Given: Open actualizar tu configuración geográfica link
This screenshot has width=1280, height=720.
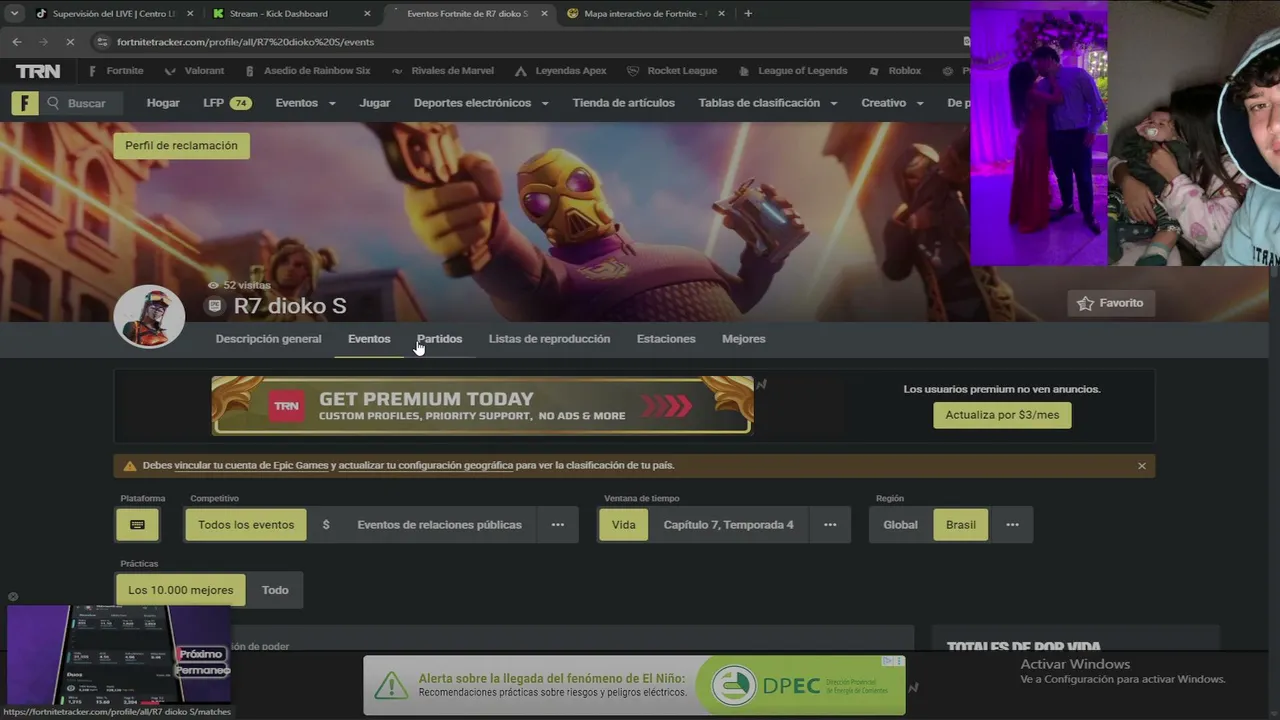Looking at the screenshot, I should click(x=426, y=466).
